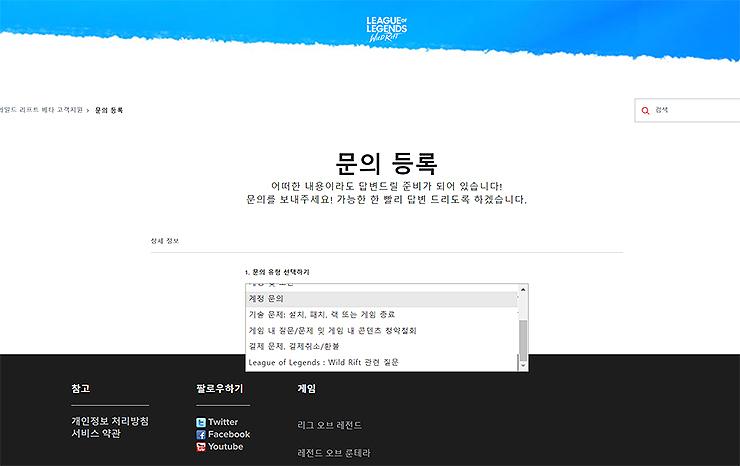Image resolution: width=740 pixels, height=466 pixels.
Task: Choose 결제 문제, 결제취소/환불 option
Action: (x=381, y=346)
